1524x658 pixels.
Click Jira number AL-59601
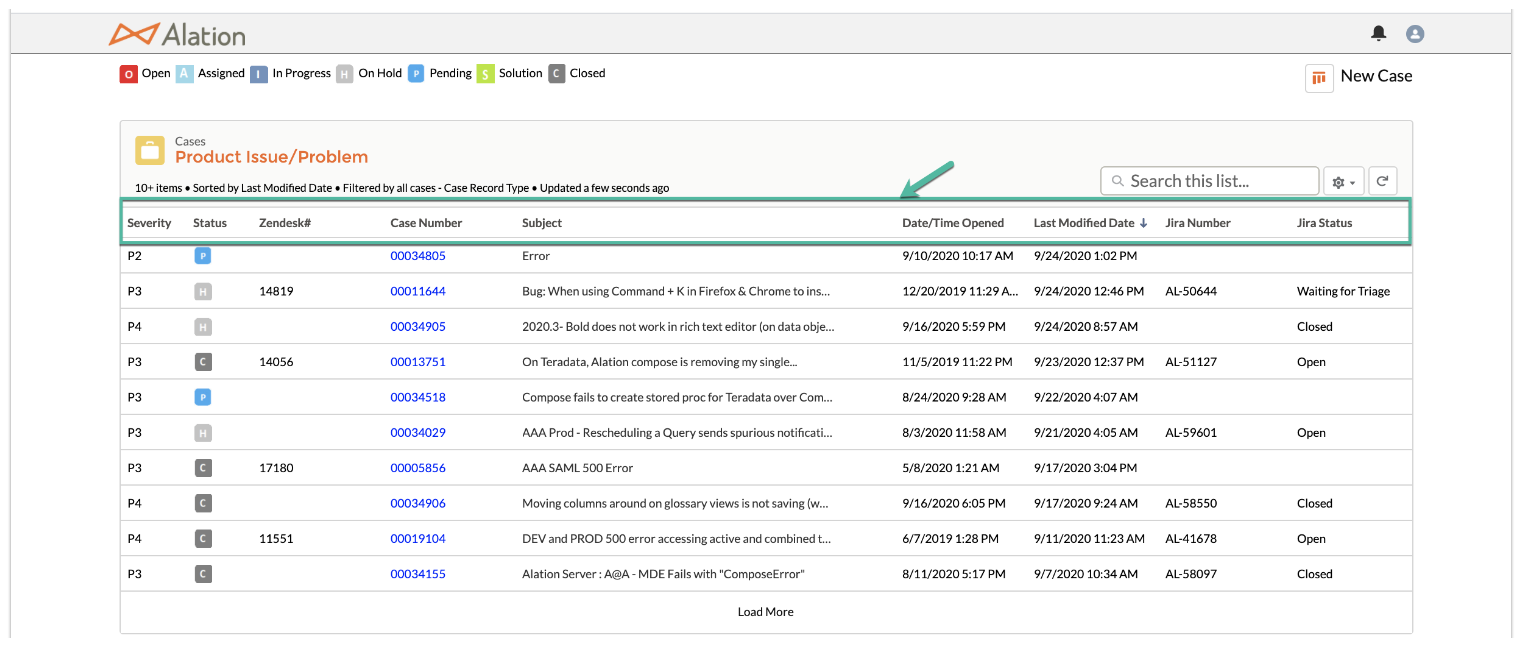[x=1191, y=433]
